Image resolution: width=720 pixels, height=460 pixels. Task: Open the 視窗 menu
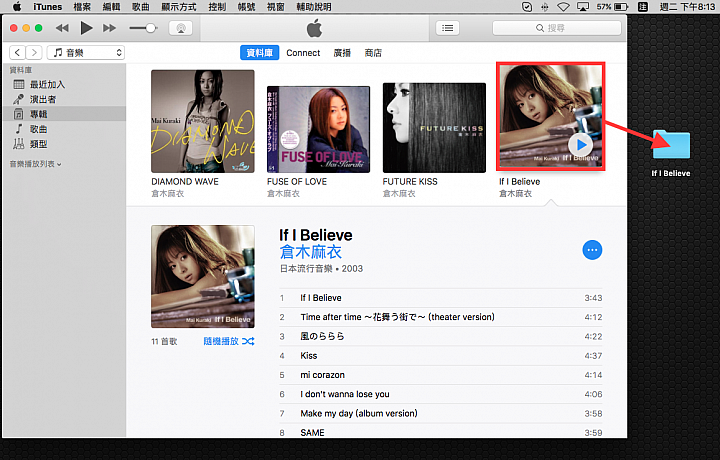(276, 7)
